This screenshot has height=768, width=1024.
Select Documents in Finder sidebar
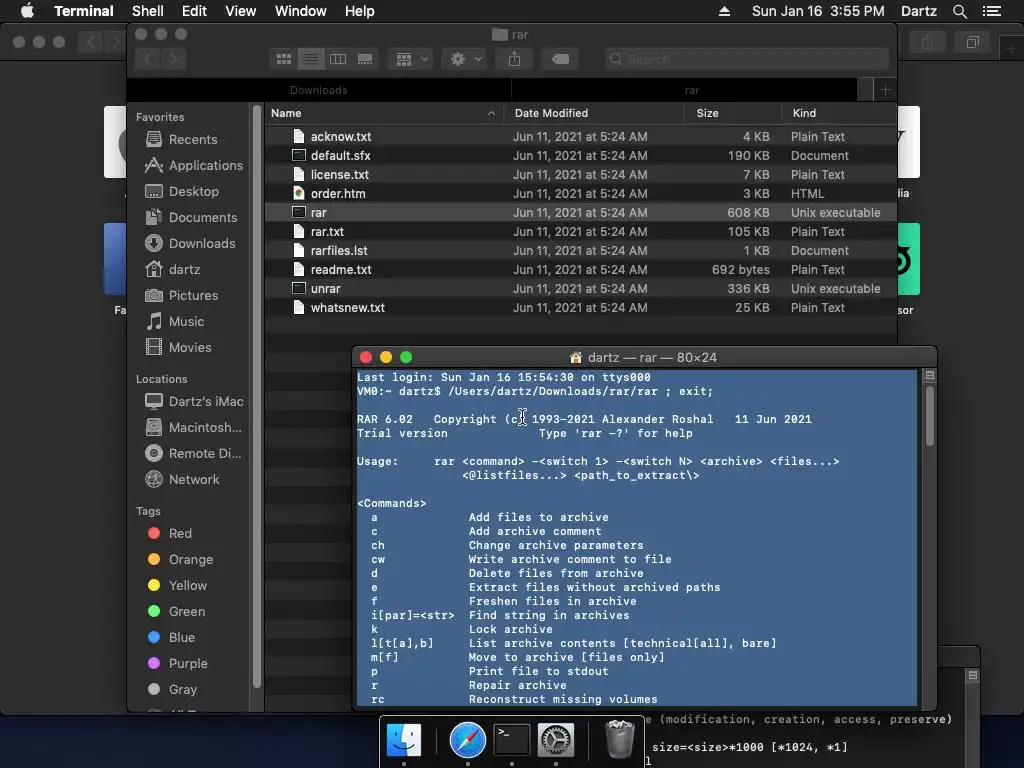coord(191,217)
